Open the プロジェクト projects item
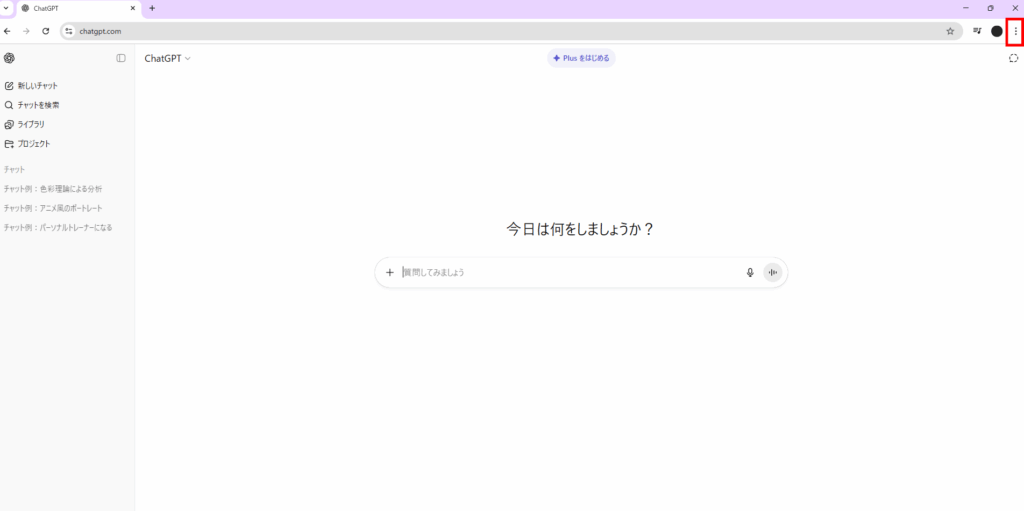The image size is (1024, 511). coord(33,144)
